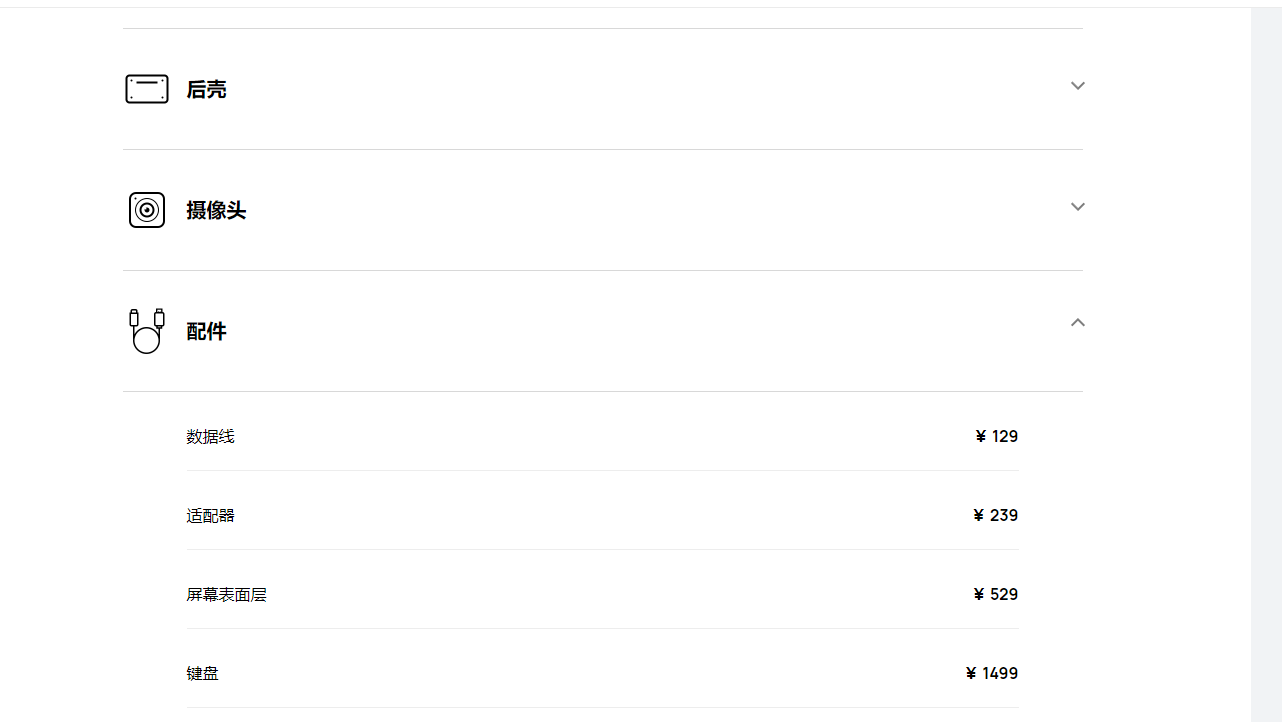This screenshot has width=1282, height=722.
Task: Click the yen symbol before 1499
Action: pyautogui.click(x=971, y=674)
